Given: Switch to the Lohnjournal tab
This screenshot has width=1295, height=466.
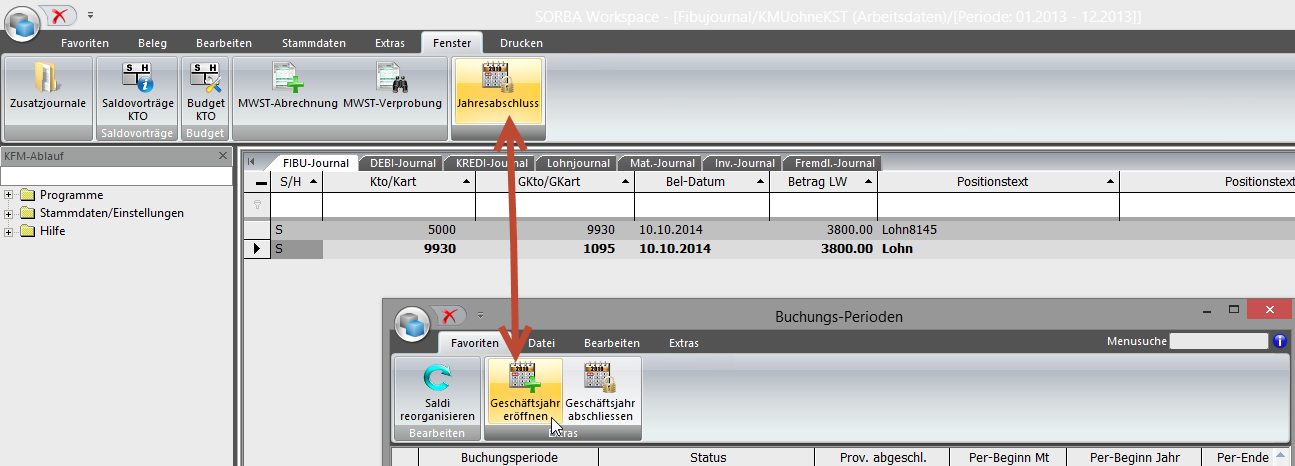Looking at the screenshot, I should coord(578,163).
